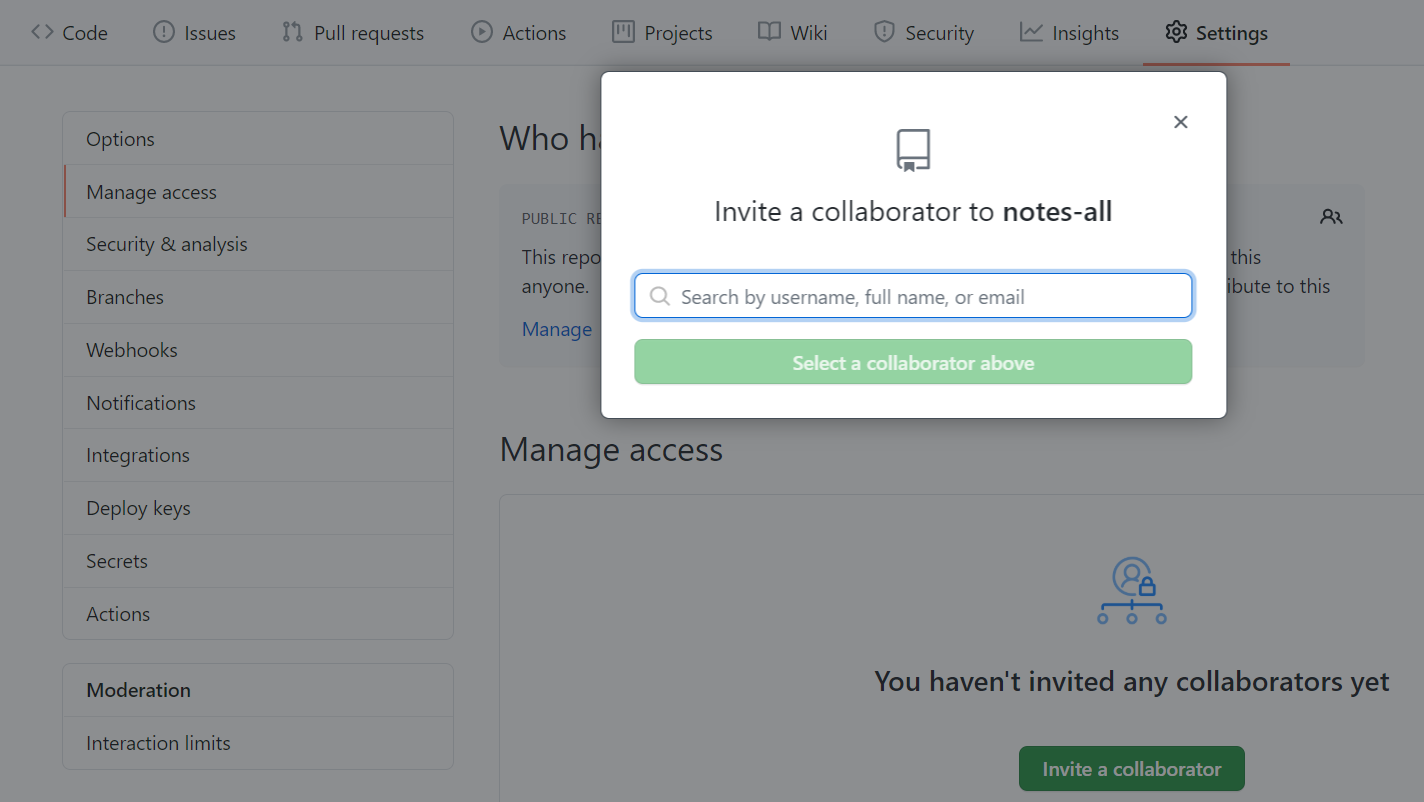The height and width of the screenshot is (802, 1424).
Task: Select the Settings tab
Action: coord(1216,33)
